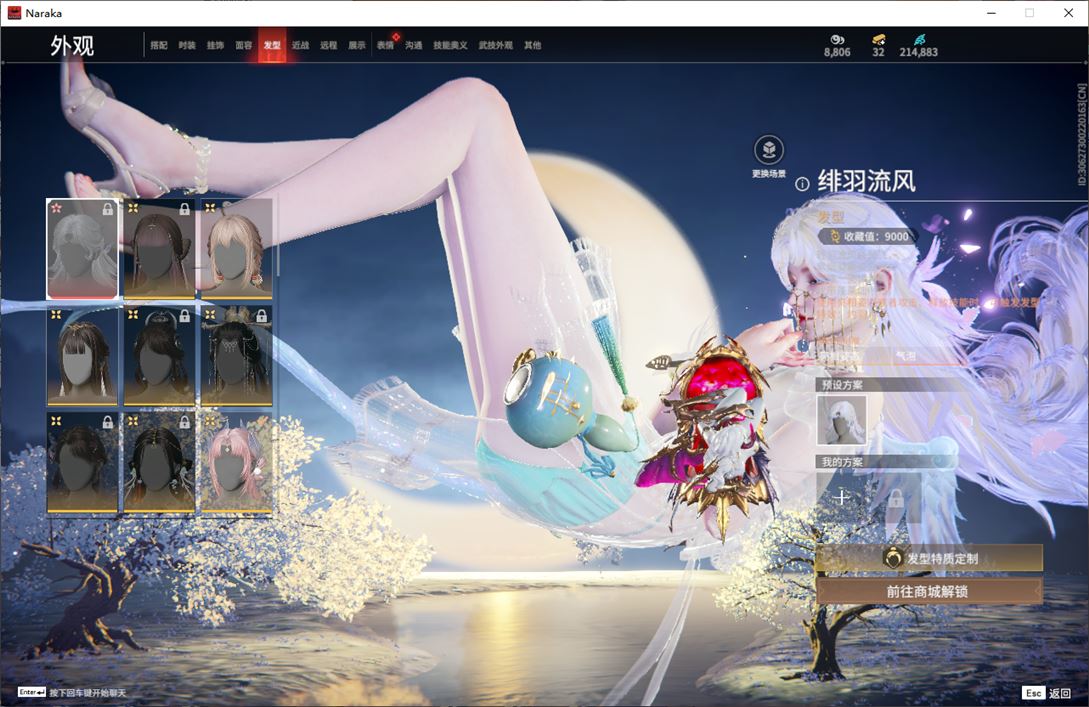Add a new scheme under 我的方案
Screen dimensions: 1089x707
841,497
